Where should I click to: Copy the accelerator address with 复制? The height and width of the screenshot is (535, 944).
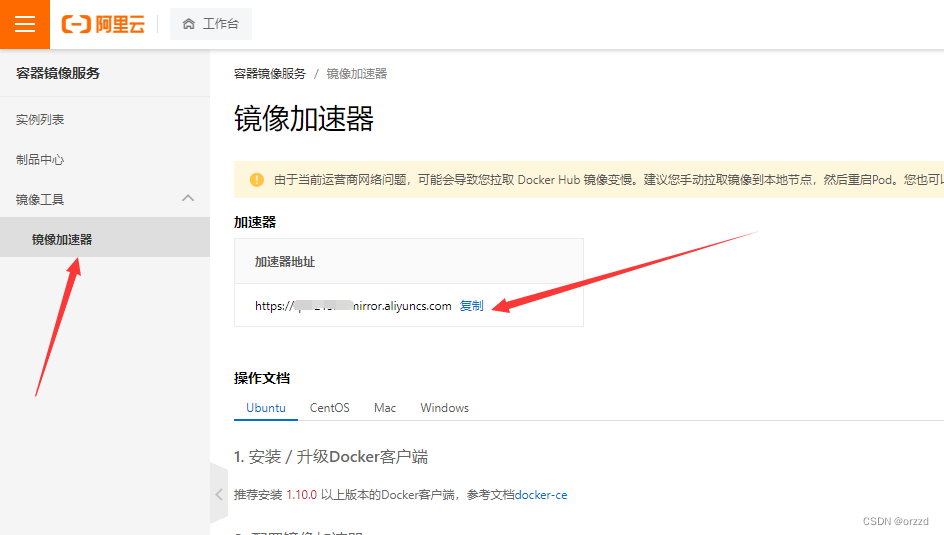471,306
